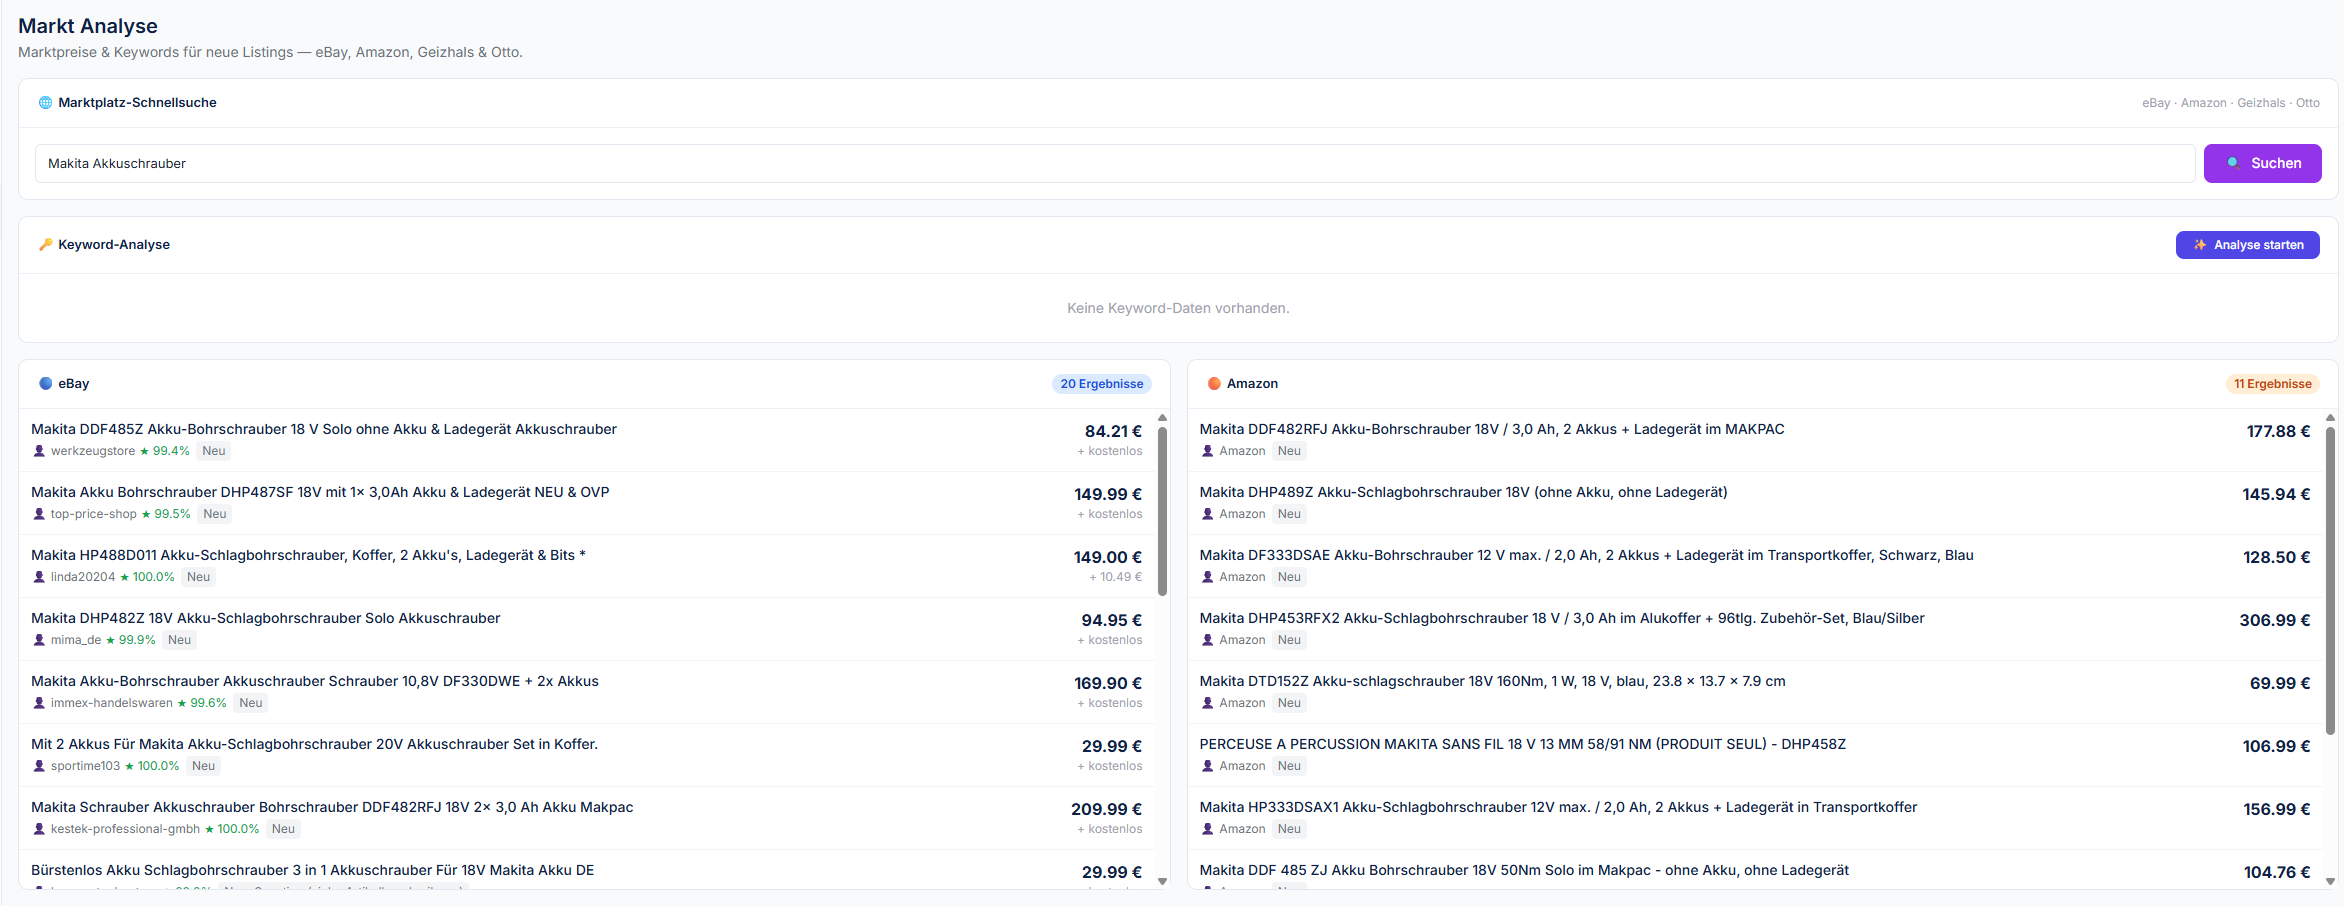2344x906 pixels.
Task: Click seller name werkzeugstore
Action: [93, 451]
